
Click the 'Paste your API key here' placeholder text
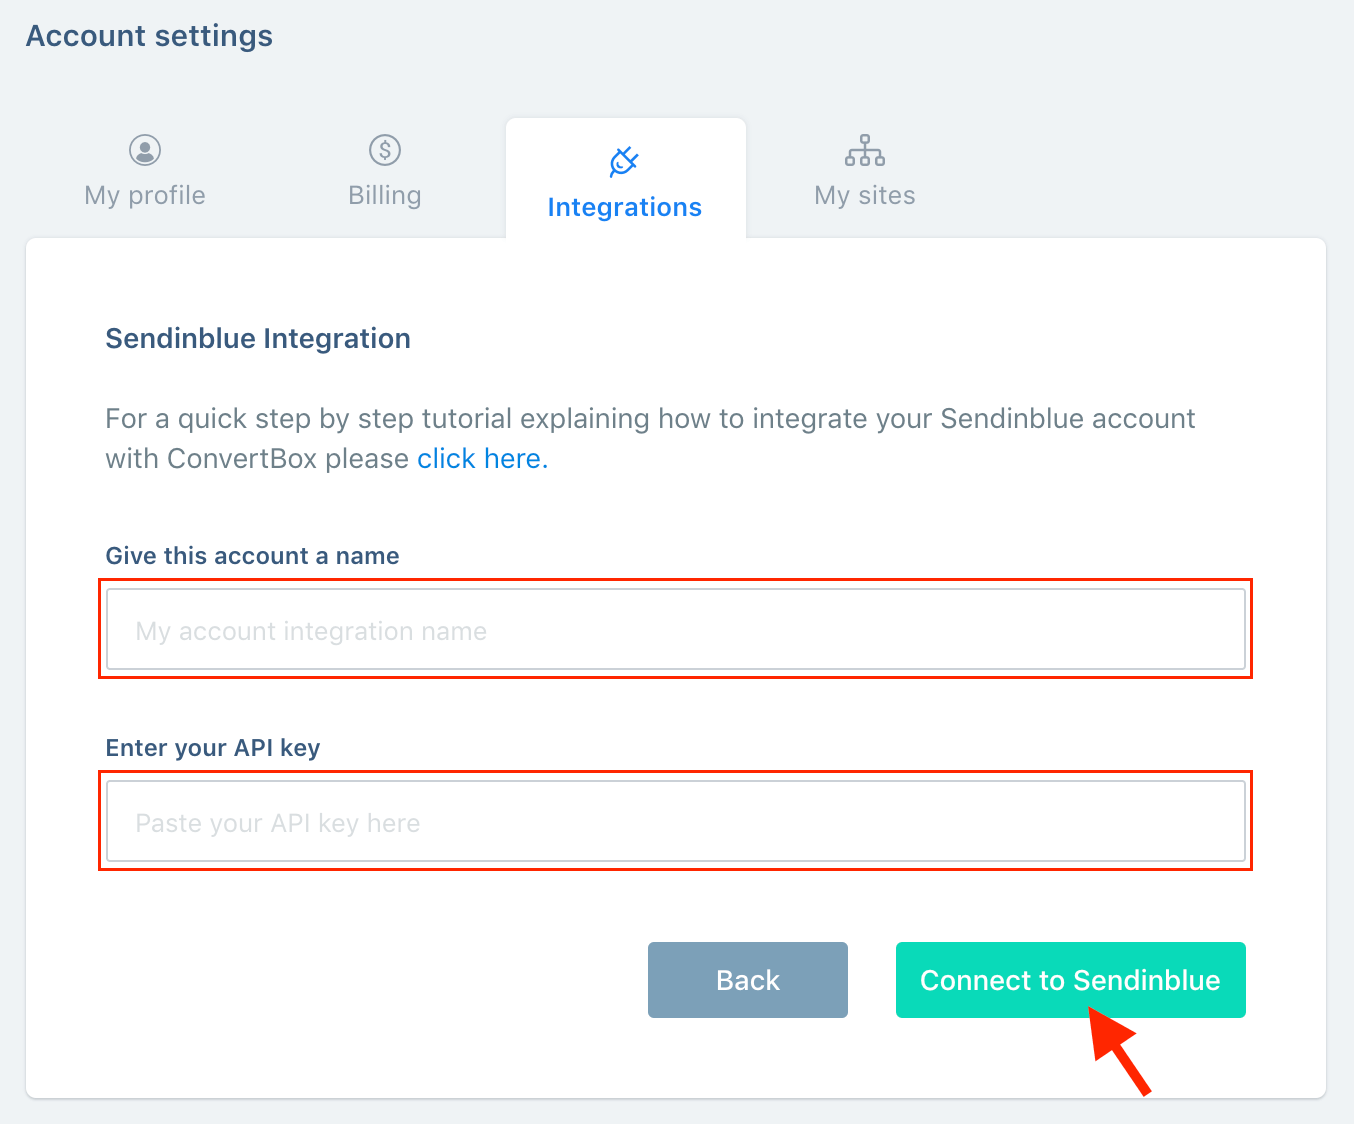pyautogui.click(x=278, y=823)
